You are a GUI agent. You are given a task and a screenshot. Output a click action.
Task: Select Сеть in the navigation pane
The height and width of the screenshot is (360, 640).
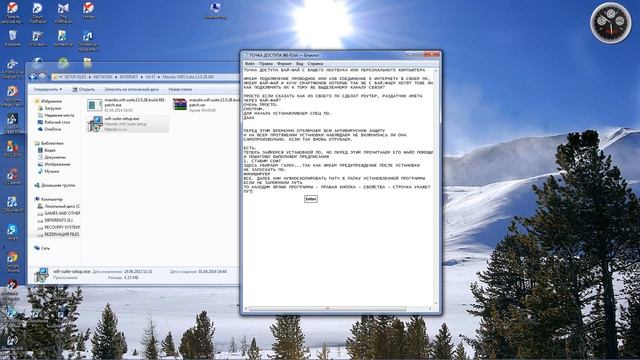click(42, 248)
